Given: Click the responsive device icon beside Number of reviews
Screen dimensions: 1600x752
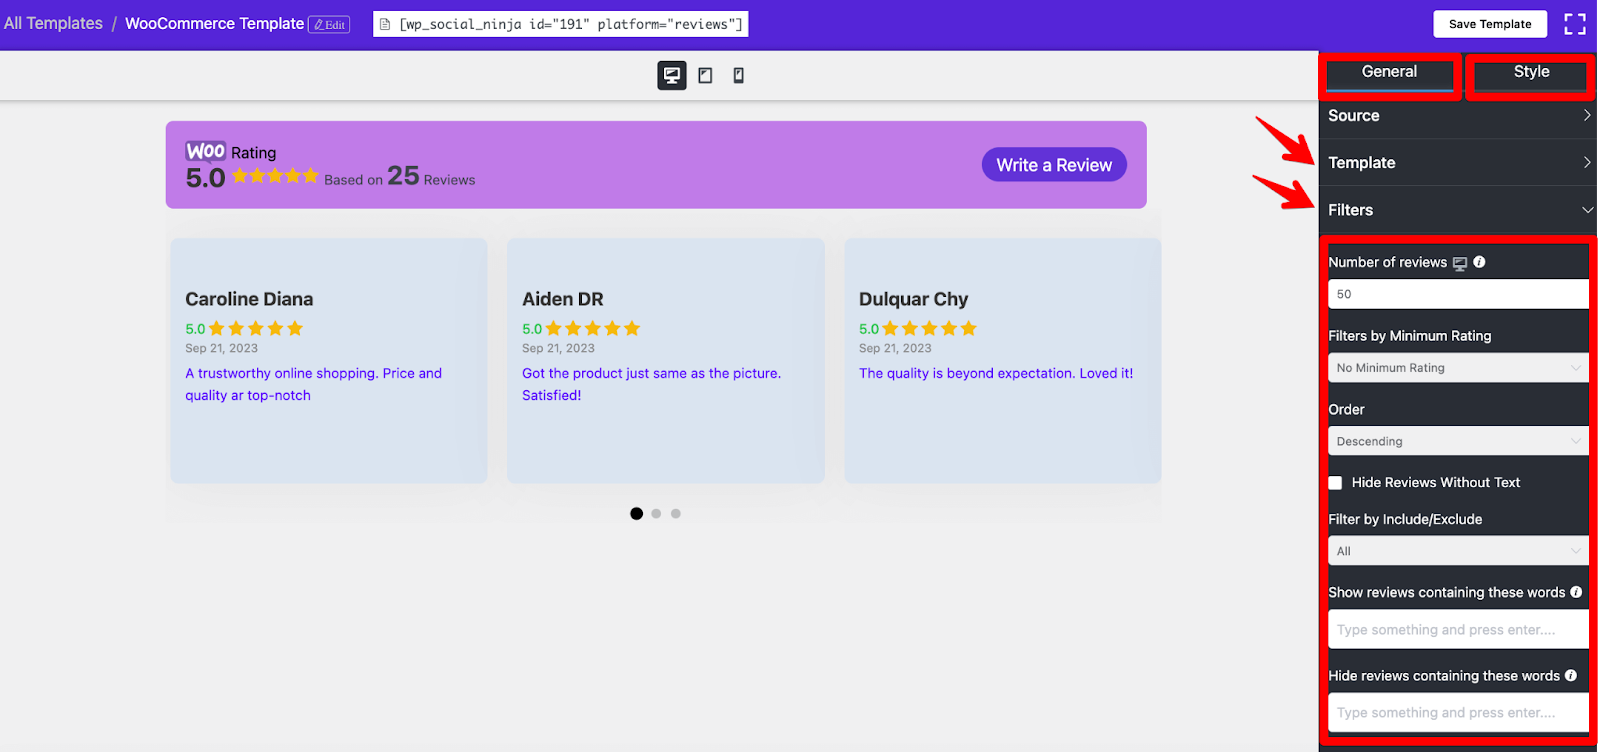Looking at the screenshot, I should (1460, 263).
